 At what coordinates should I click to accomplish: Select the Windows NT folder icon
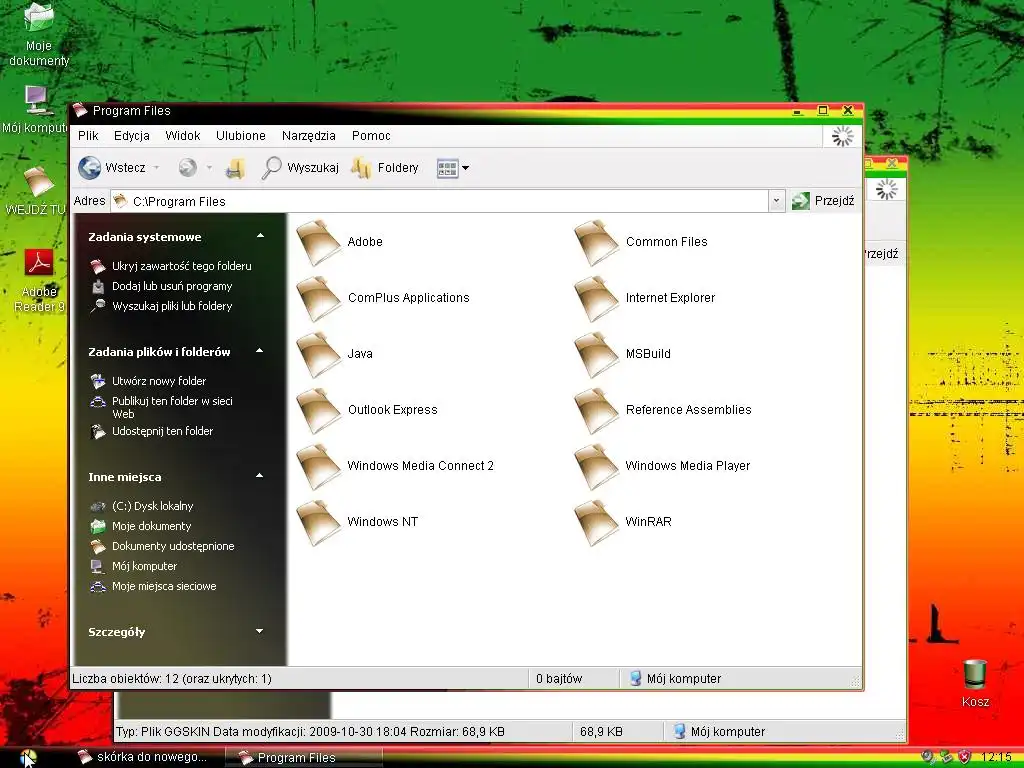pyautogui.click(x=319, y=522)
